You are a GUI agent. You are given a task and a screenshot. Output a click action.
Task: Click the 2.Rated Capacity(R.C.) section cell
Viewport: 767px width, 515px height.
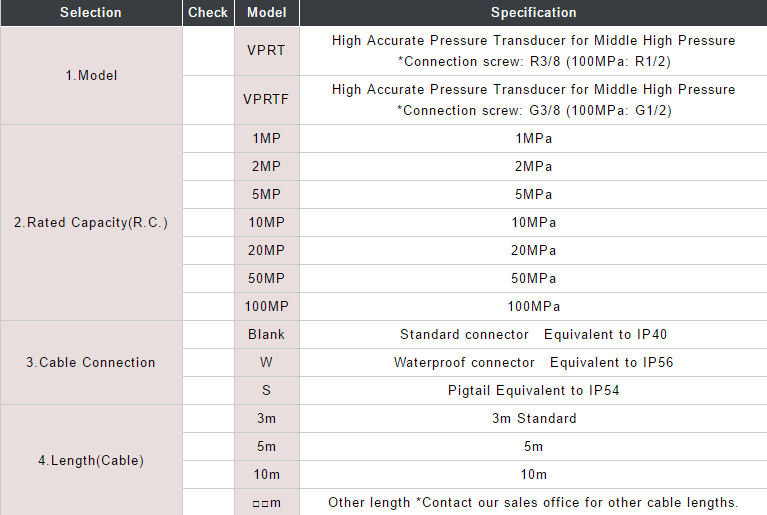pyautogui.click(x=91, y=223)
